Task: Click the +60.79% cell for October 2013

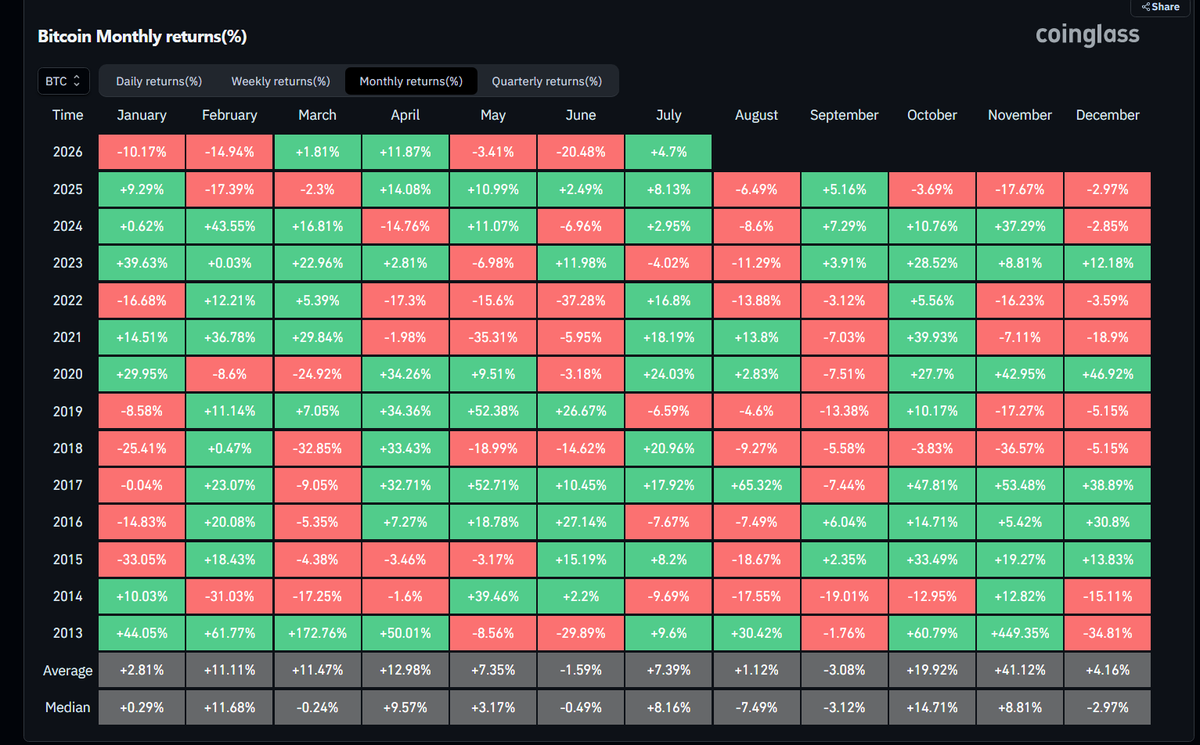Action: coord(932,634)
